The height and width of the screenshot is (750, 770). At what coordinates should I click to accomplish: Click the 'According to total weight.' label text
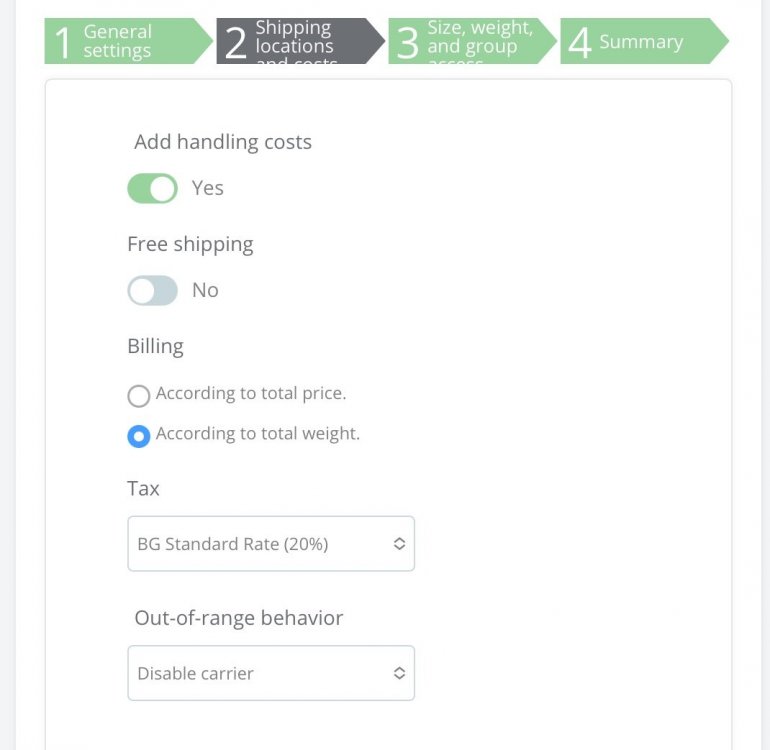click(x=258, y=434)
